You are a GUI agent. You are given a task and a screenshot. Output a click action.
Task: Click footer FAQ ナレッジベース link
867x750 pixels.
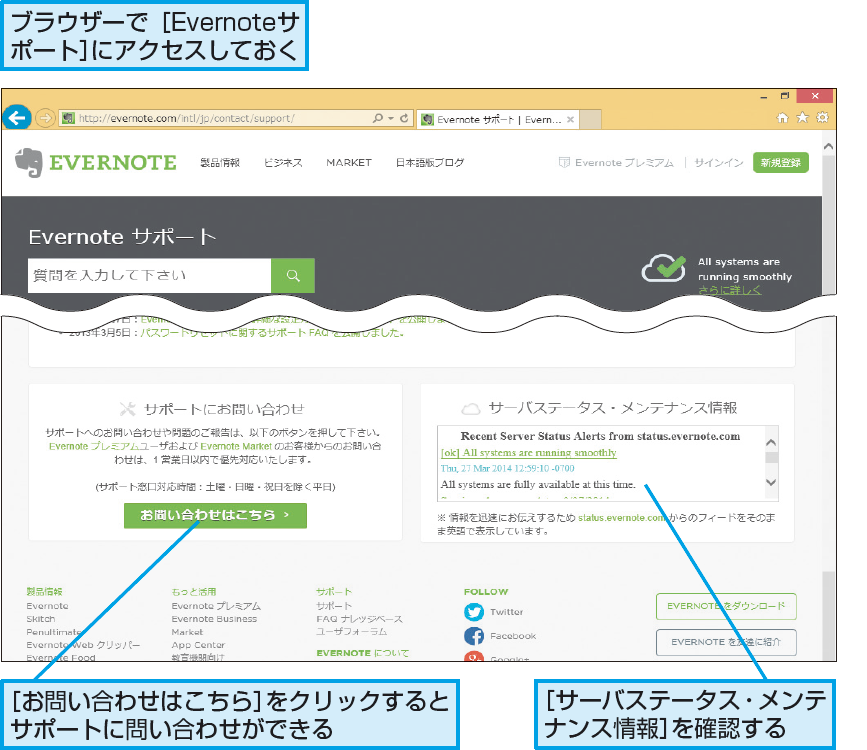point(359,619)
